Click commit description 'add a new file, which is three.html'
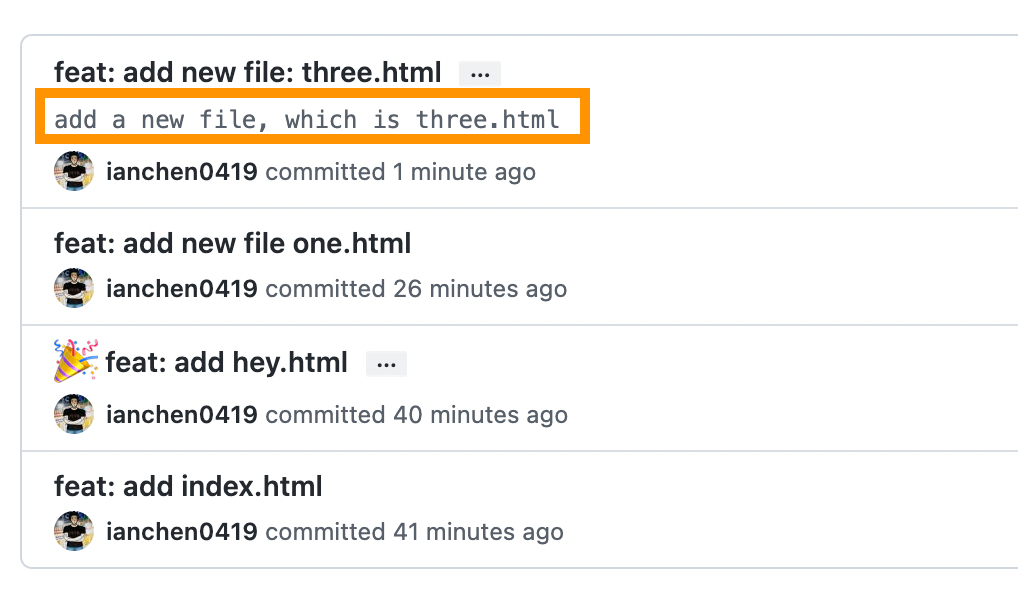This screenshot has width=1018, height=594. [307, 119]
